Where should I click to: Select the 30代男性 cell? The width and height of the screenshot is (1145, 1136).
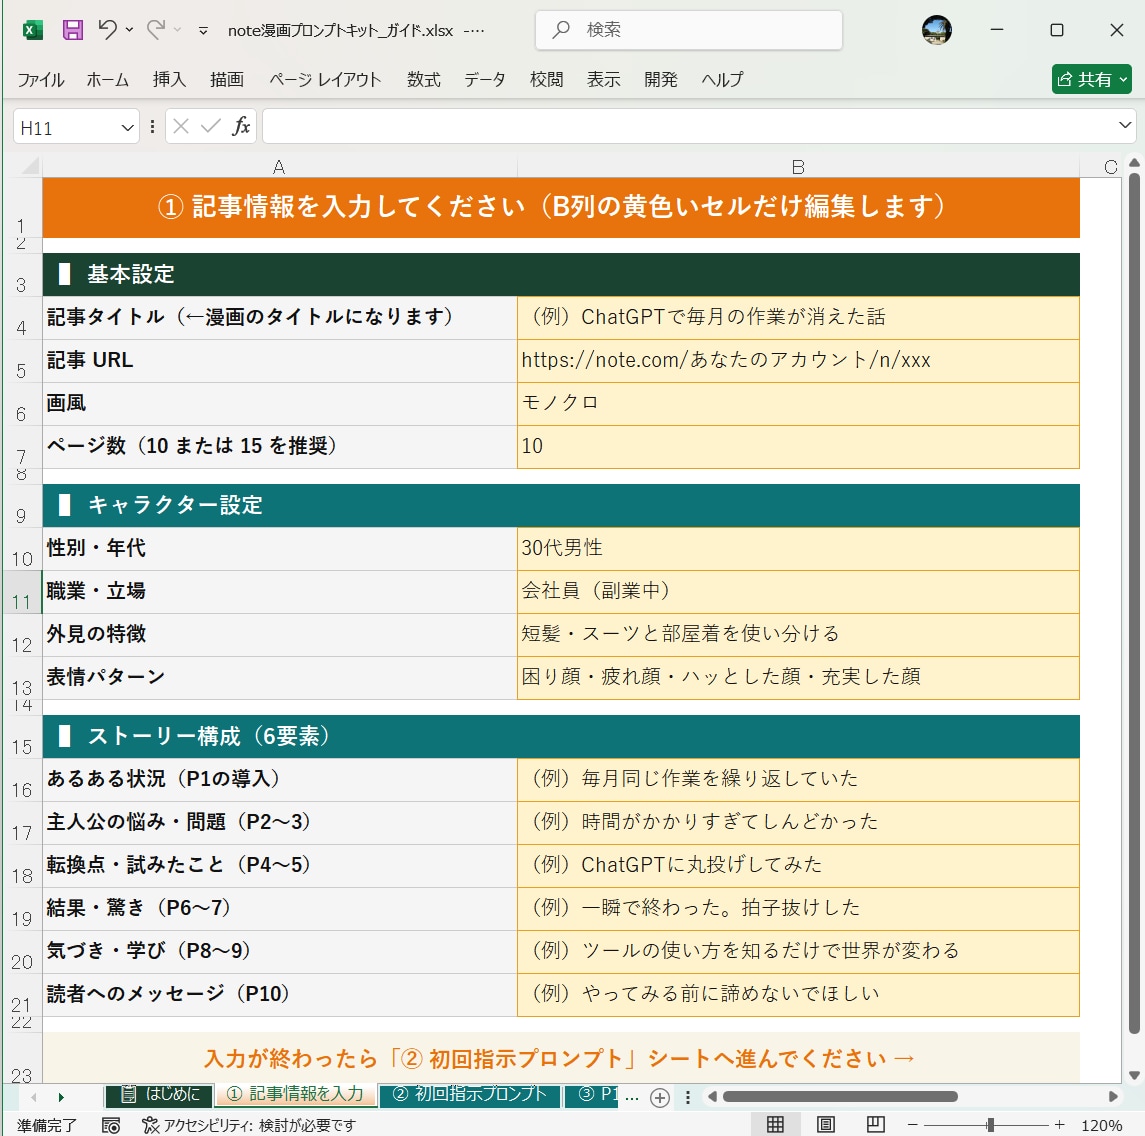coord(798,548)
